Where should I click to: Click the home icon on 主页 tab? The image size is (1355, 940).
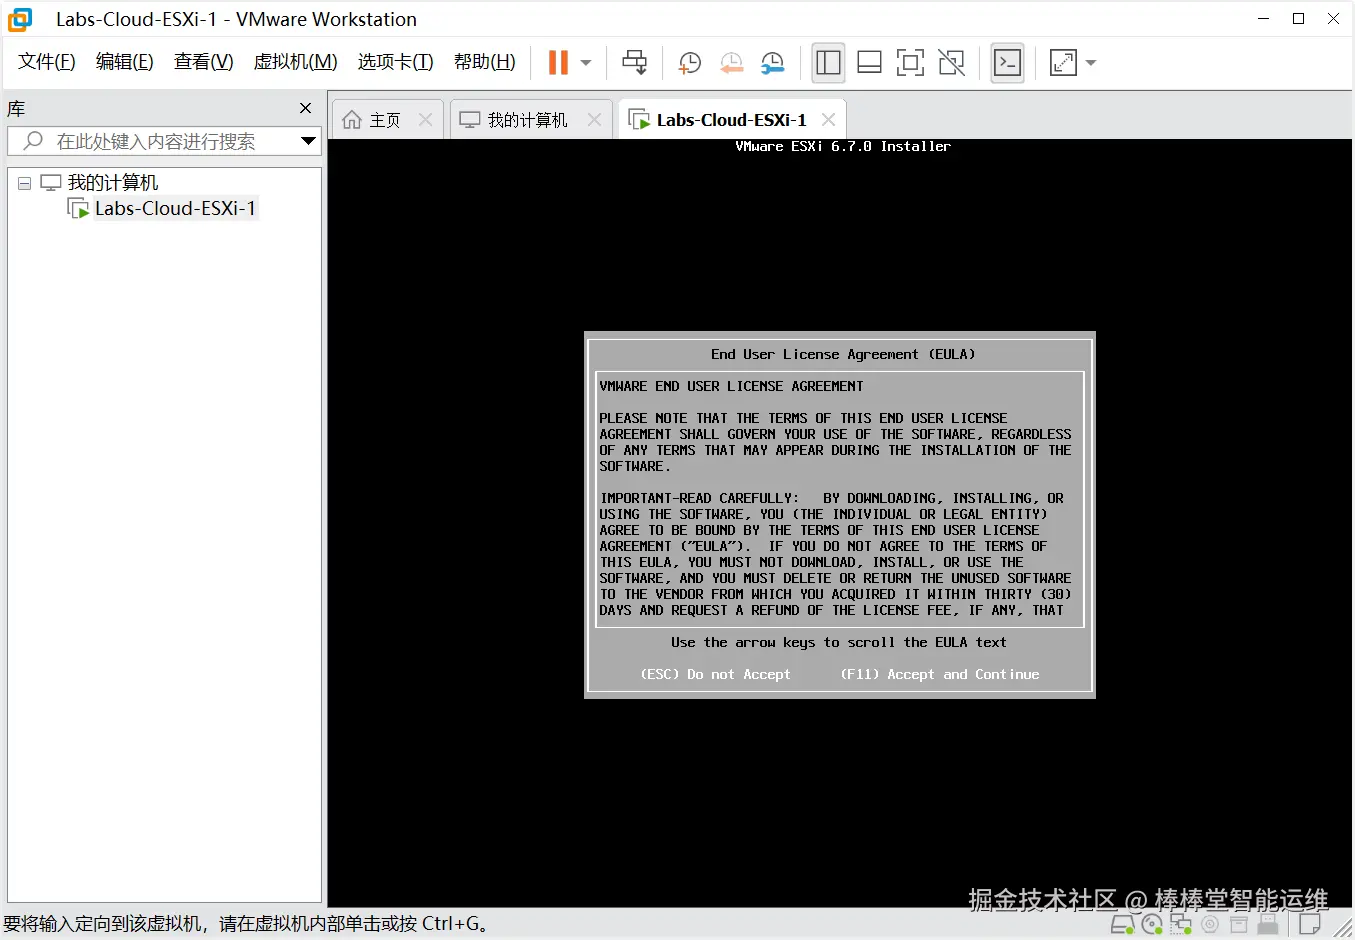[x=352, y=120]
